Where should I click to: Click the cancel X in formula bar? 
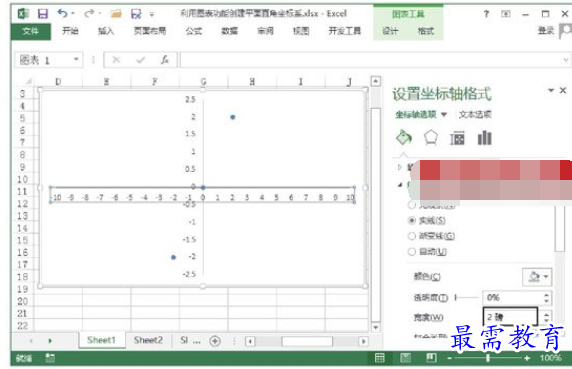(116, 60)
